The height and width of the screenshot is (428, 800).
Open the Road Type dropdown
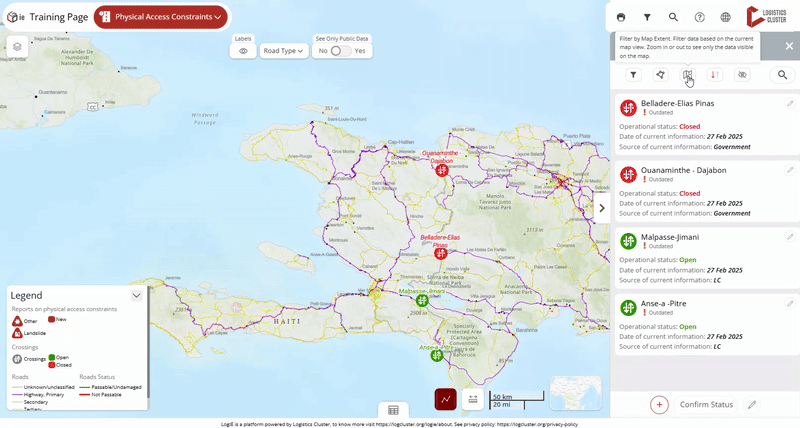(x=284, y=51)
